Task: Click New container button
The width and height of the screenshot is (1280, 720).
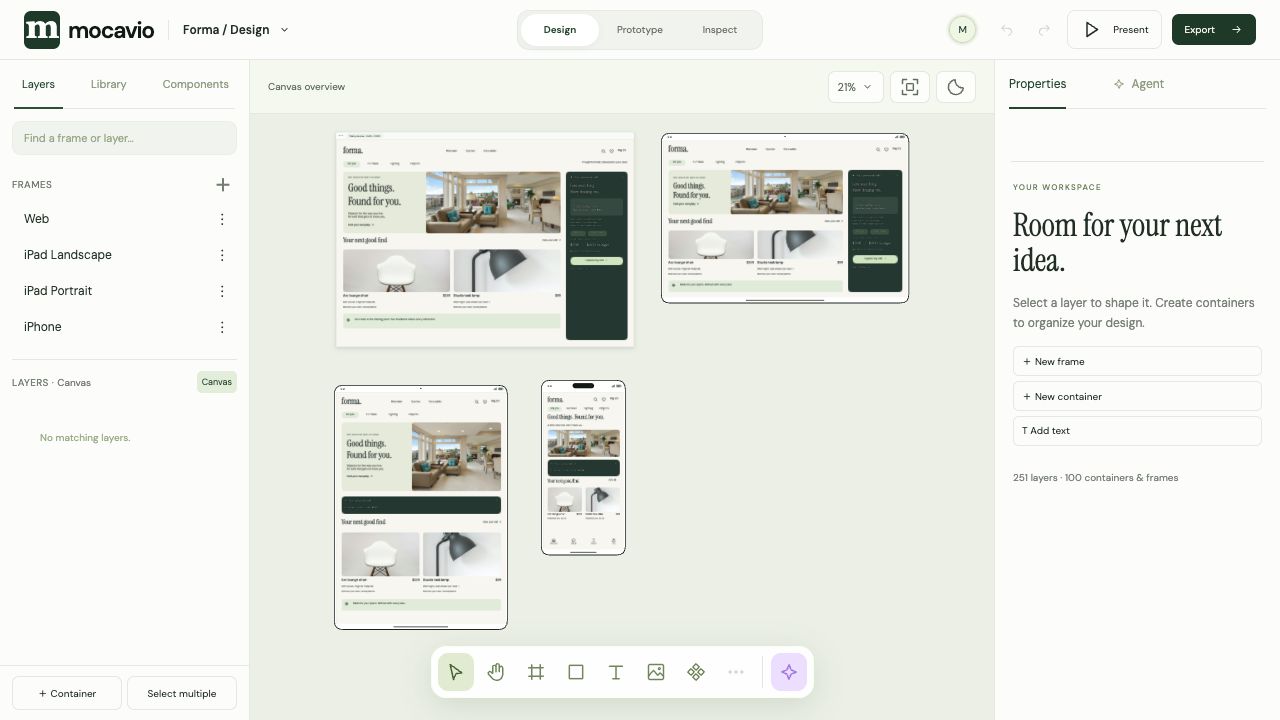Action: click(x=1137, y=397)
